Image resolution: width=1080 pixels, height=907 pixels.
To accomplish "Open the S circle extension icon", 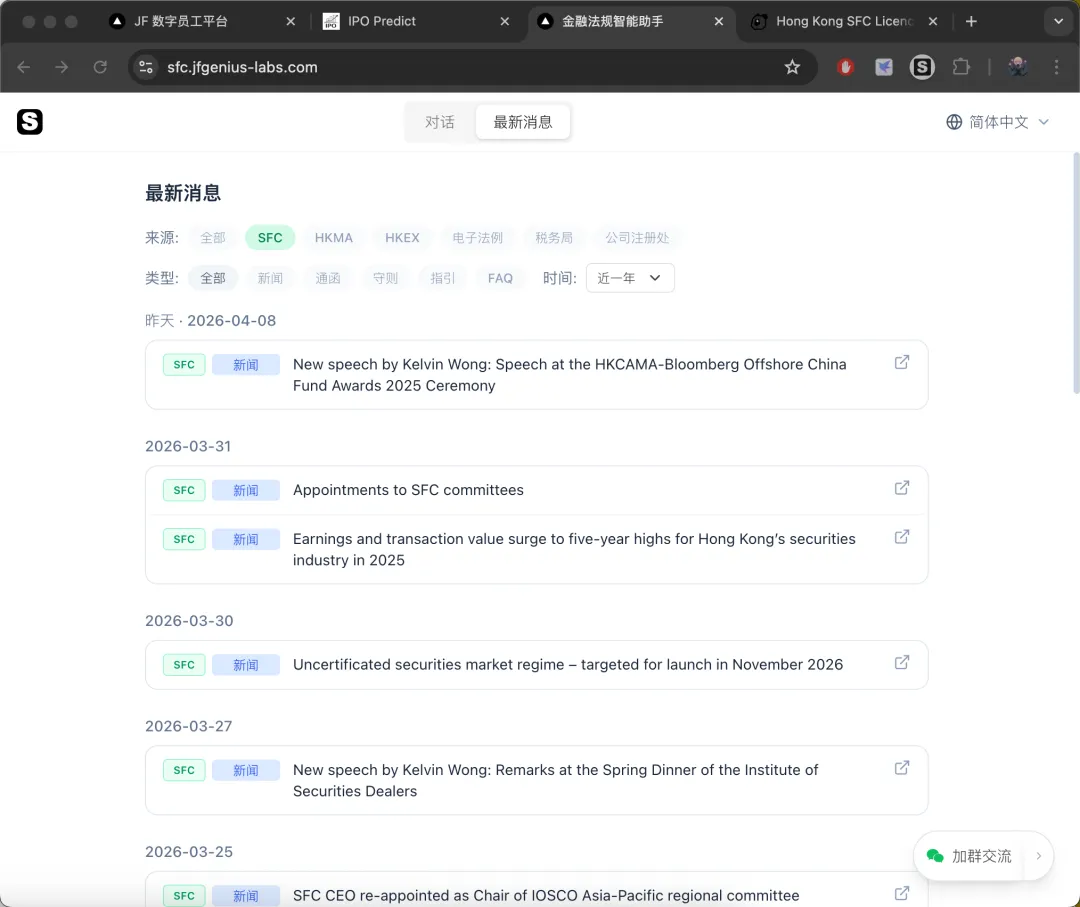I will 922,67.
